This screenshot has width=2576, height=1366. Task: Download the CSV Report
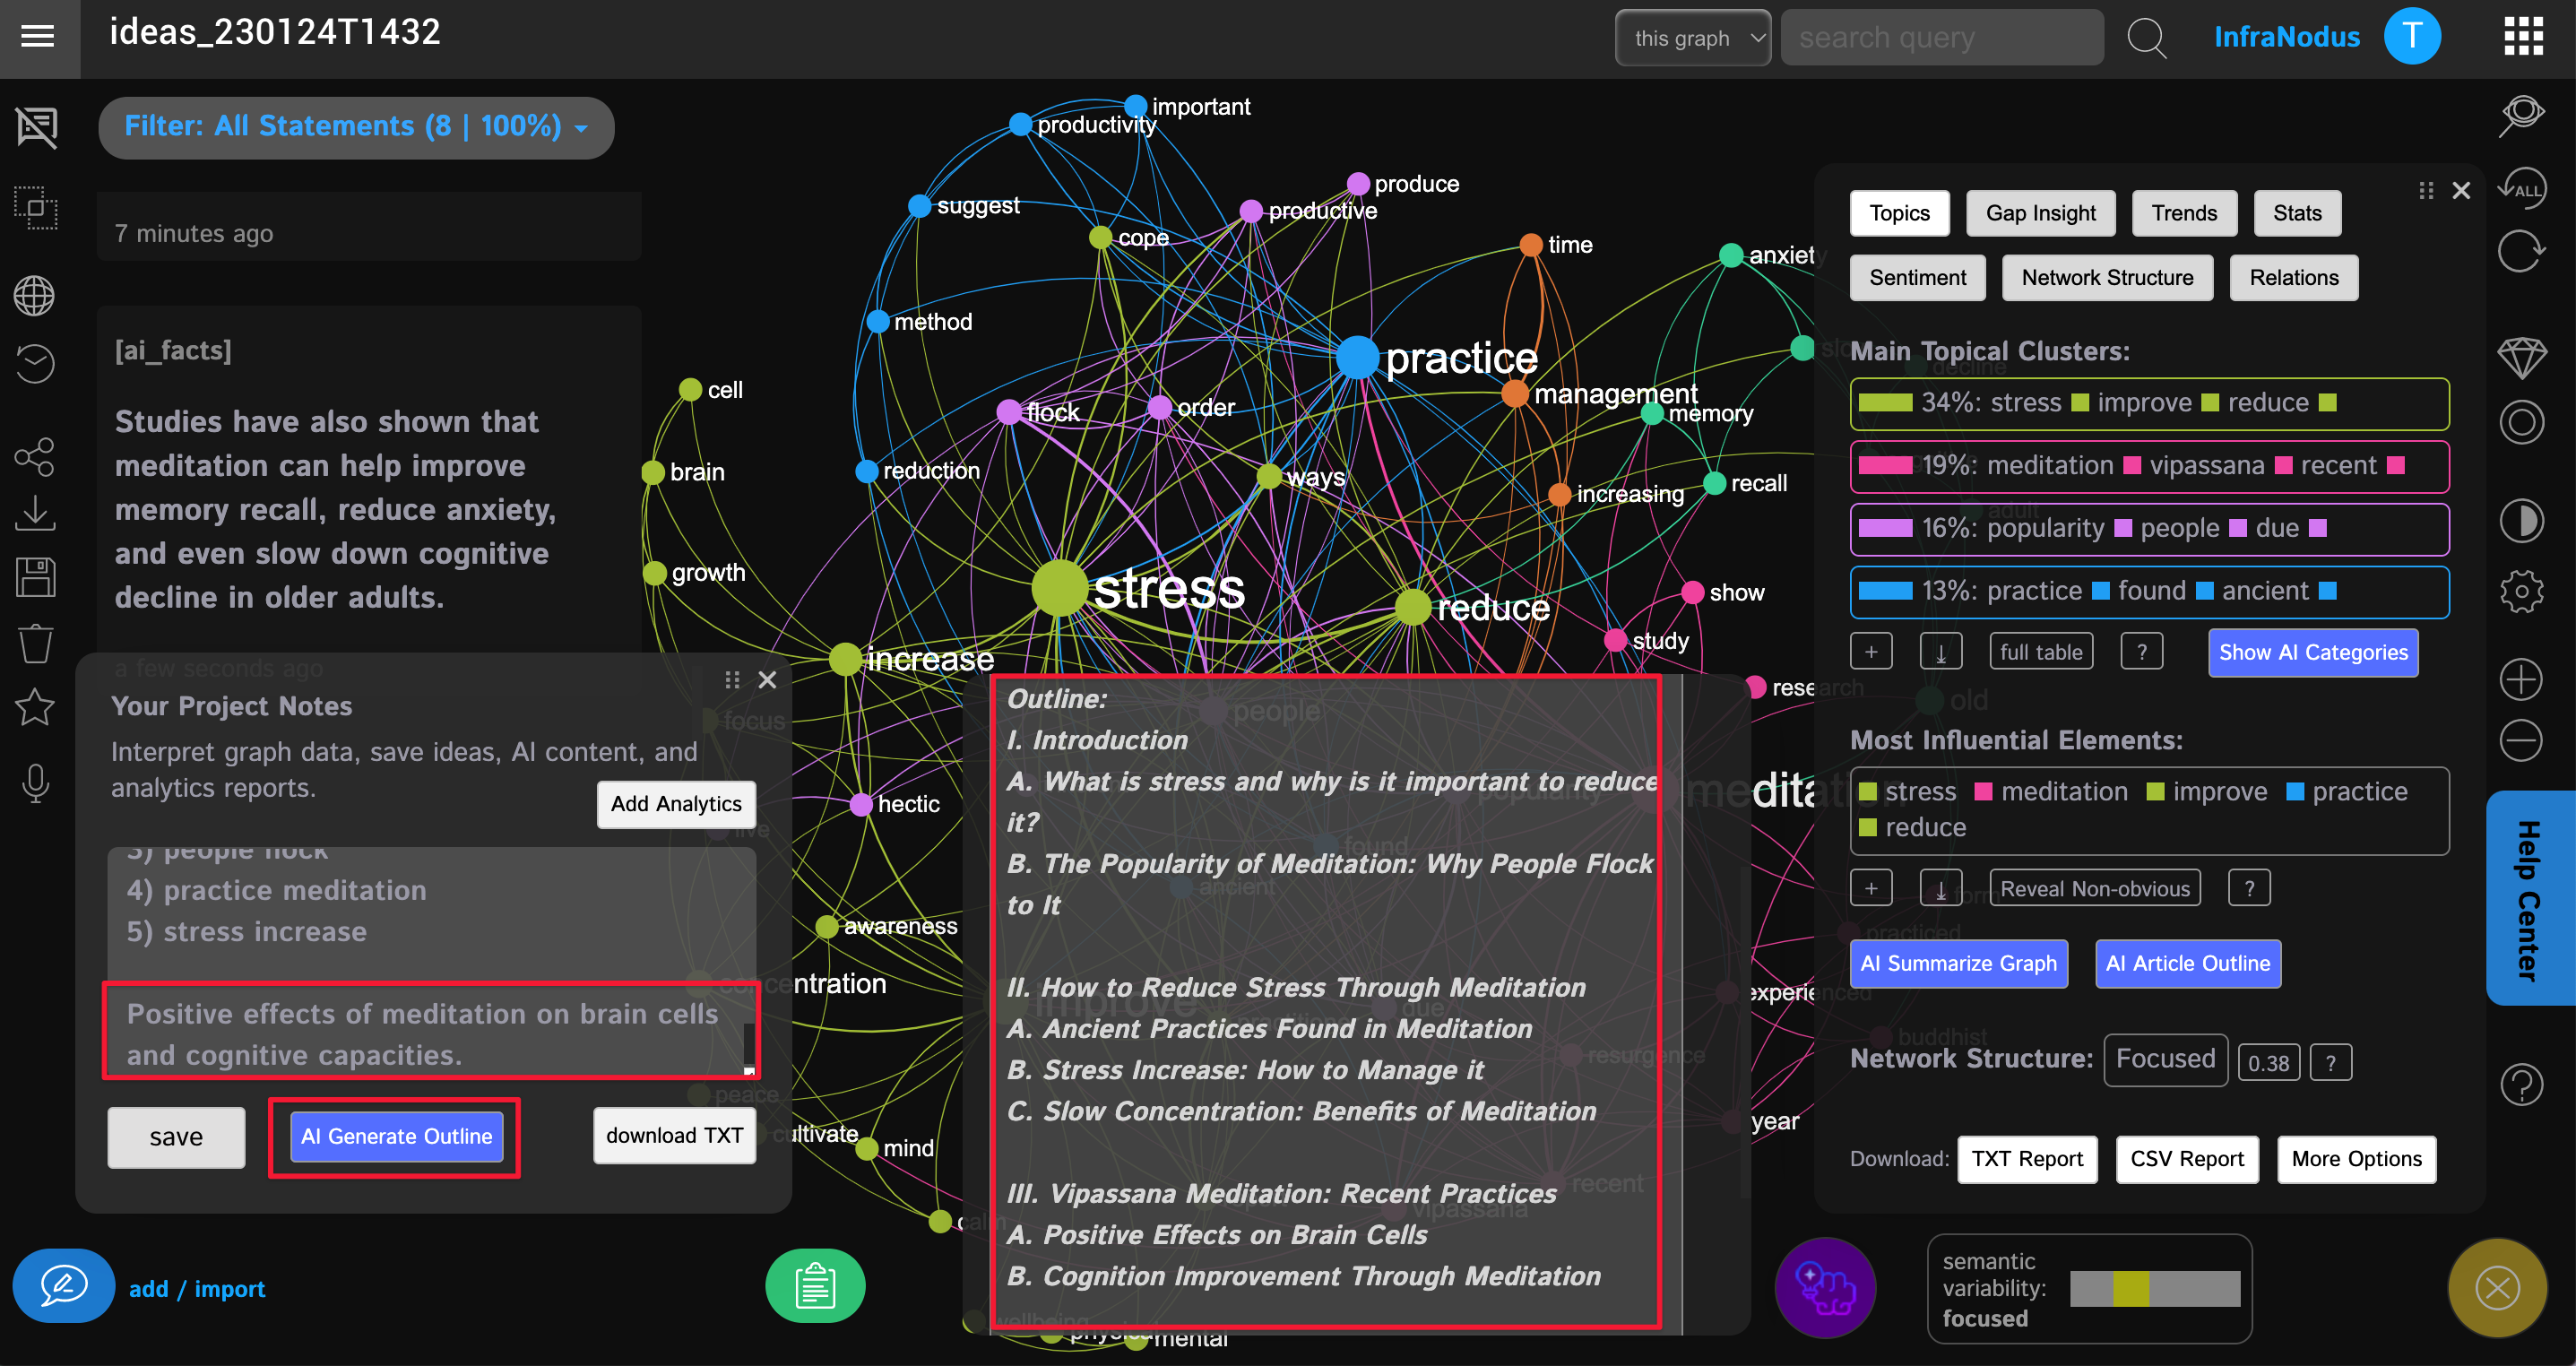[2187, 1159]
